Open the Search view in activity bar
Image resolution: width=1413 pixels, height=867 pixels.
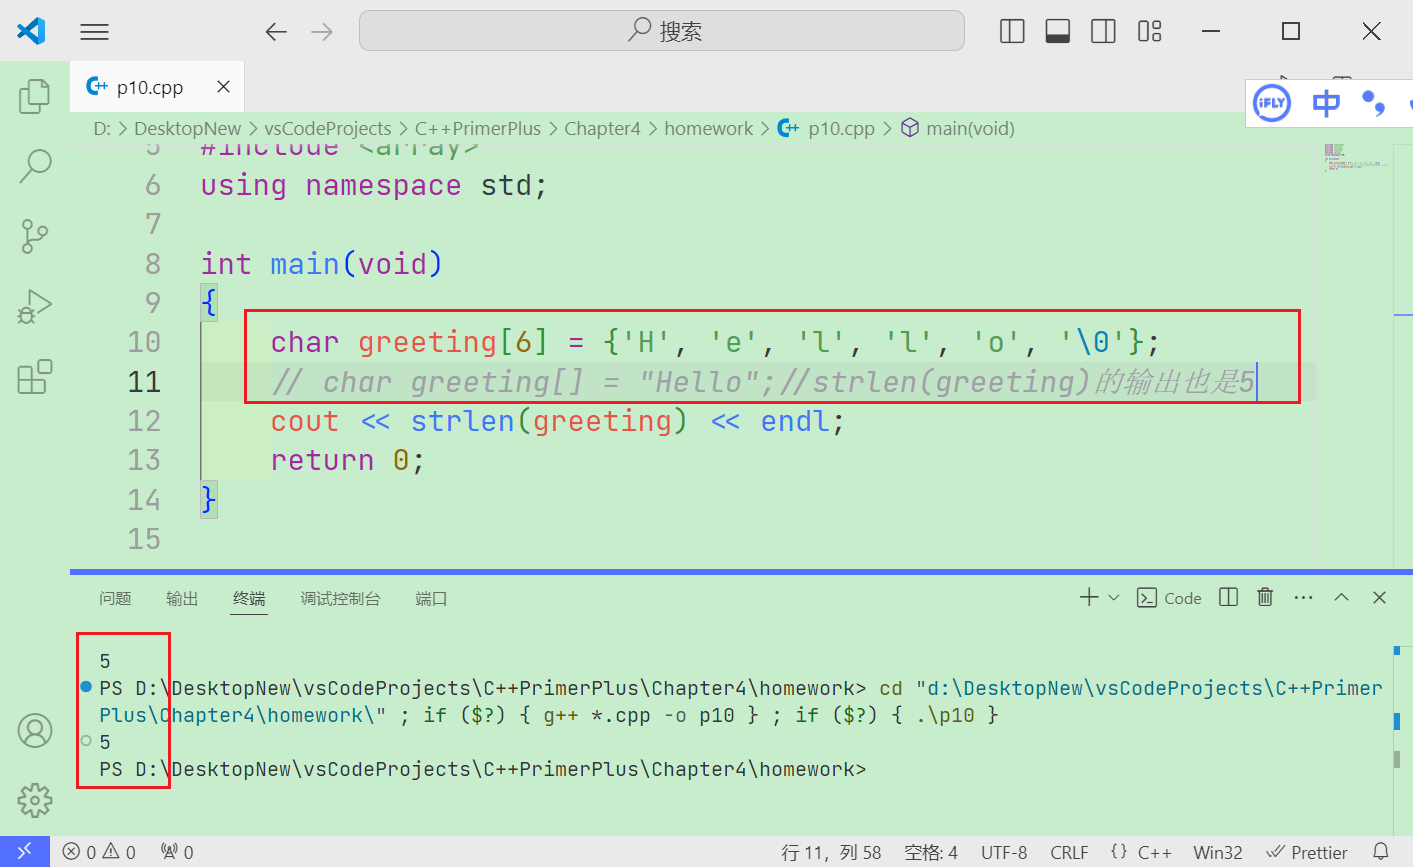[35, 166]
